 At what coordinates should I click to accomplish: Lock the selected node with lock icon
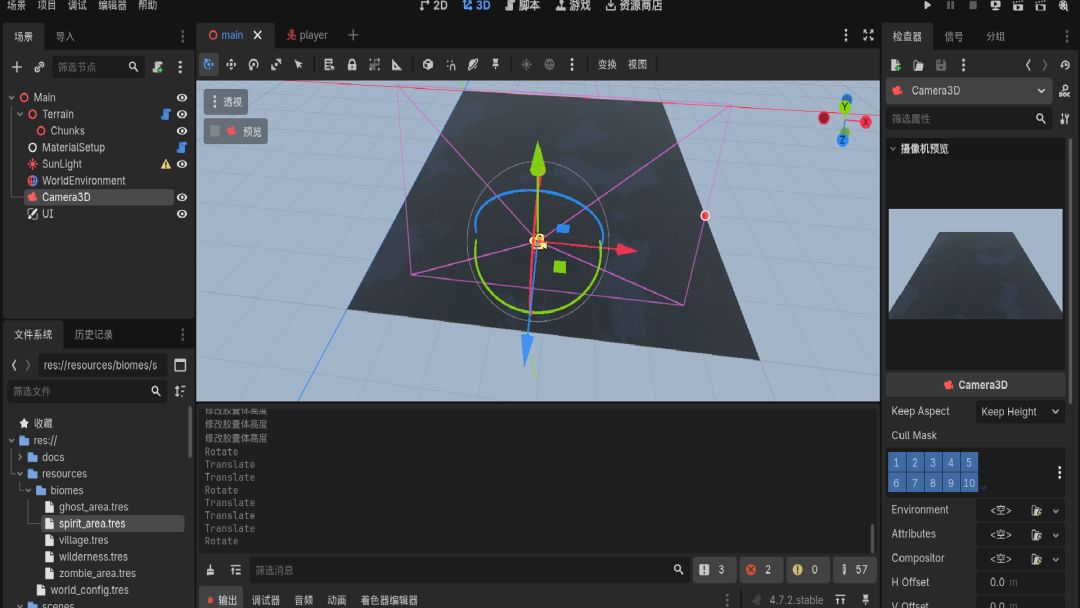pos(352,64)
